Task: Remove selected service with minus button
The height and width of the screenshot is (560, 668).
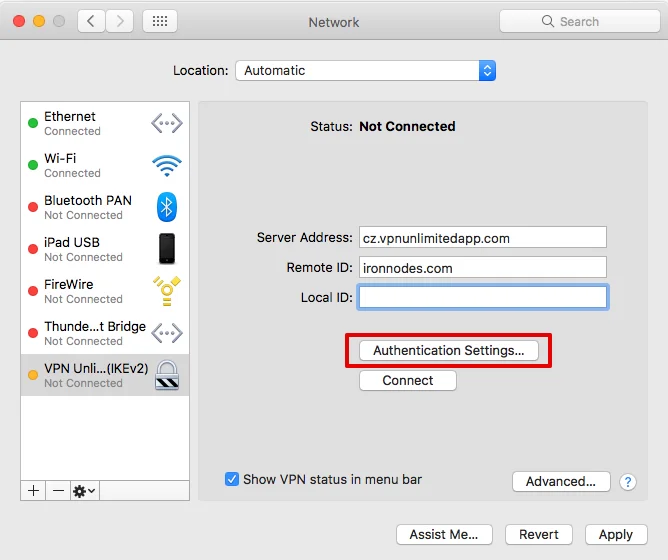Action: (x=58, y=491)
